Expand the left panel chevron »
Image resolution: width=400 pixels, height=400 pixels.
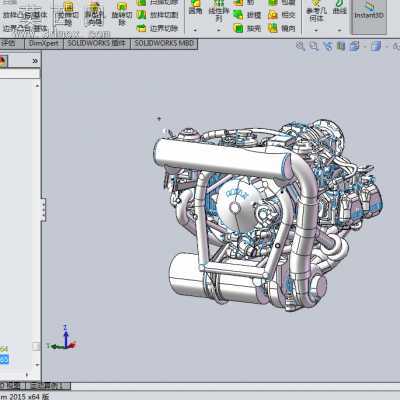pyautogui.click(x=35, y=61)
